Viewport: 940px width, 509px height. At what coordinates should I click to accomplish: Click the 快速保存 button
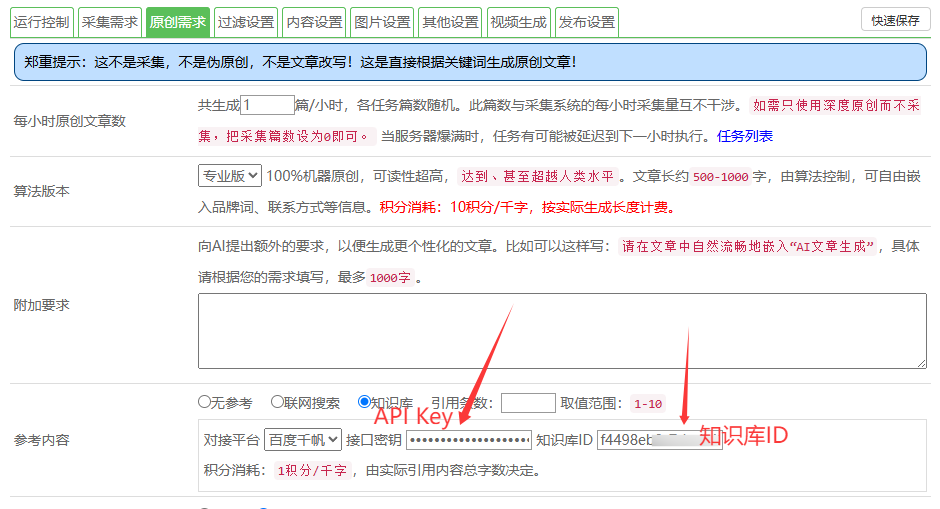pyautogui.click(x=895, y=20)
